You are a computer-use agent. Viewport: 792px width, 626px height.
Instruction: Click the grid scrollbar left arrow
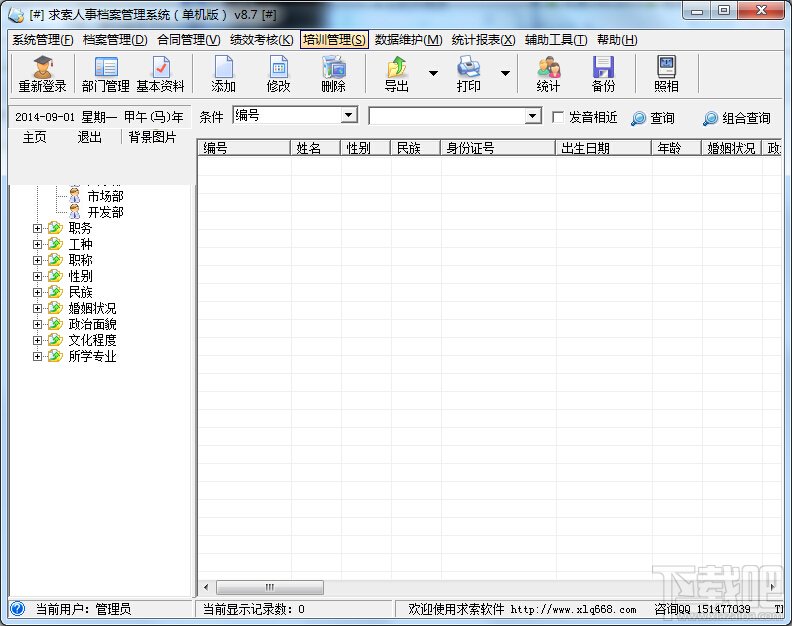pos(206,587)
